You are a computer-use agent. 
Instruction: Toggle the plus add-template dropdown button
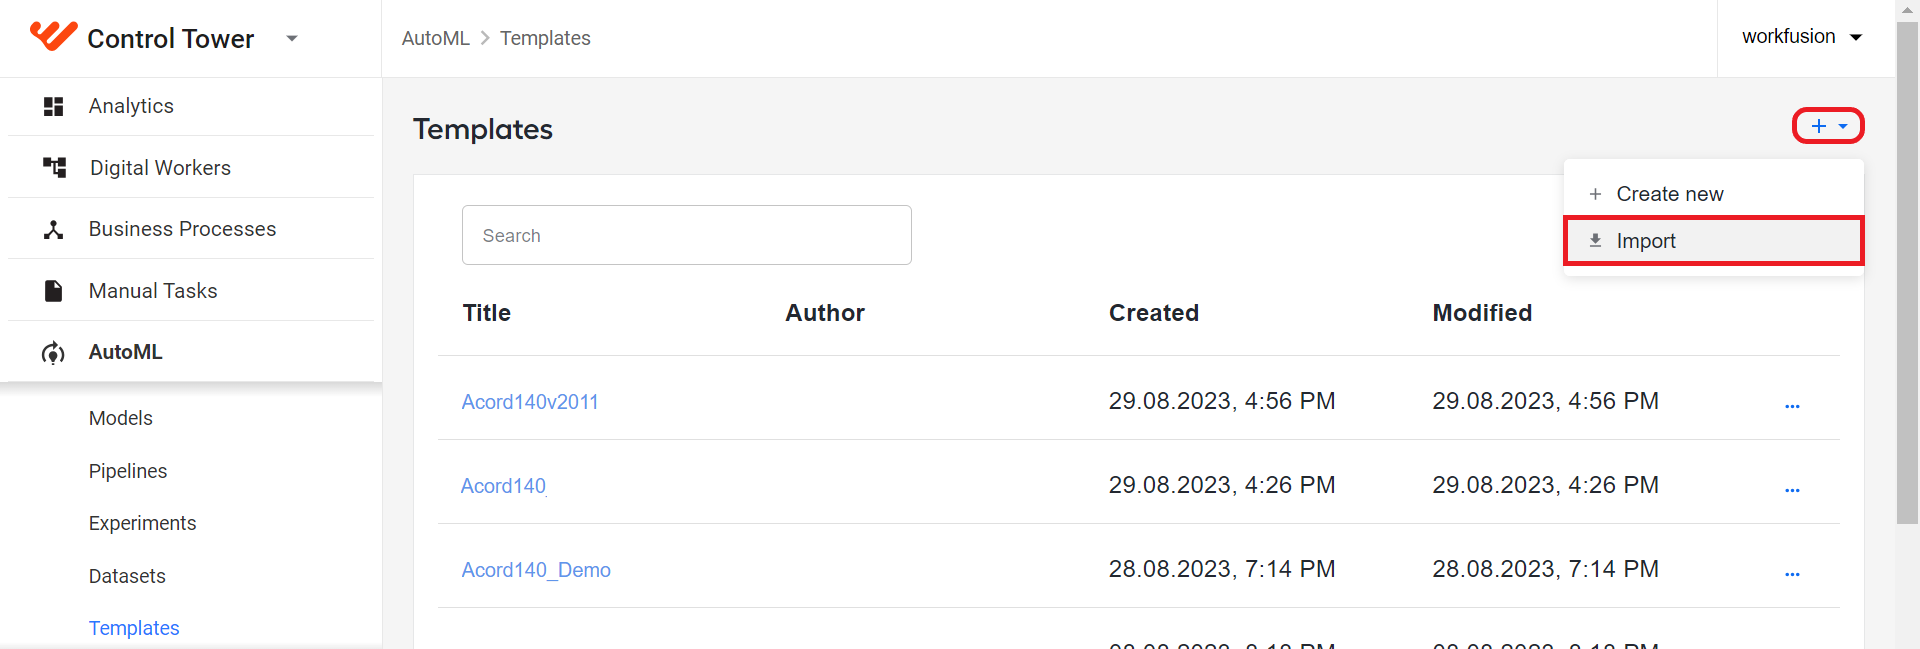pyautogui.click(x=1828, y=126)
